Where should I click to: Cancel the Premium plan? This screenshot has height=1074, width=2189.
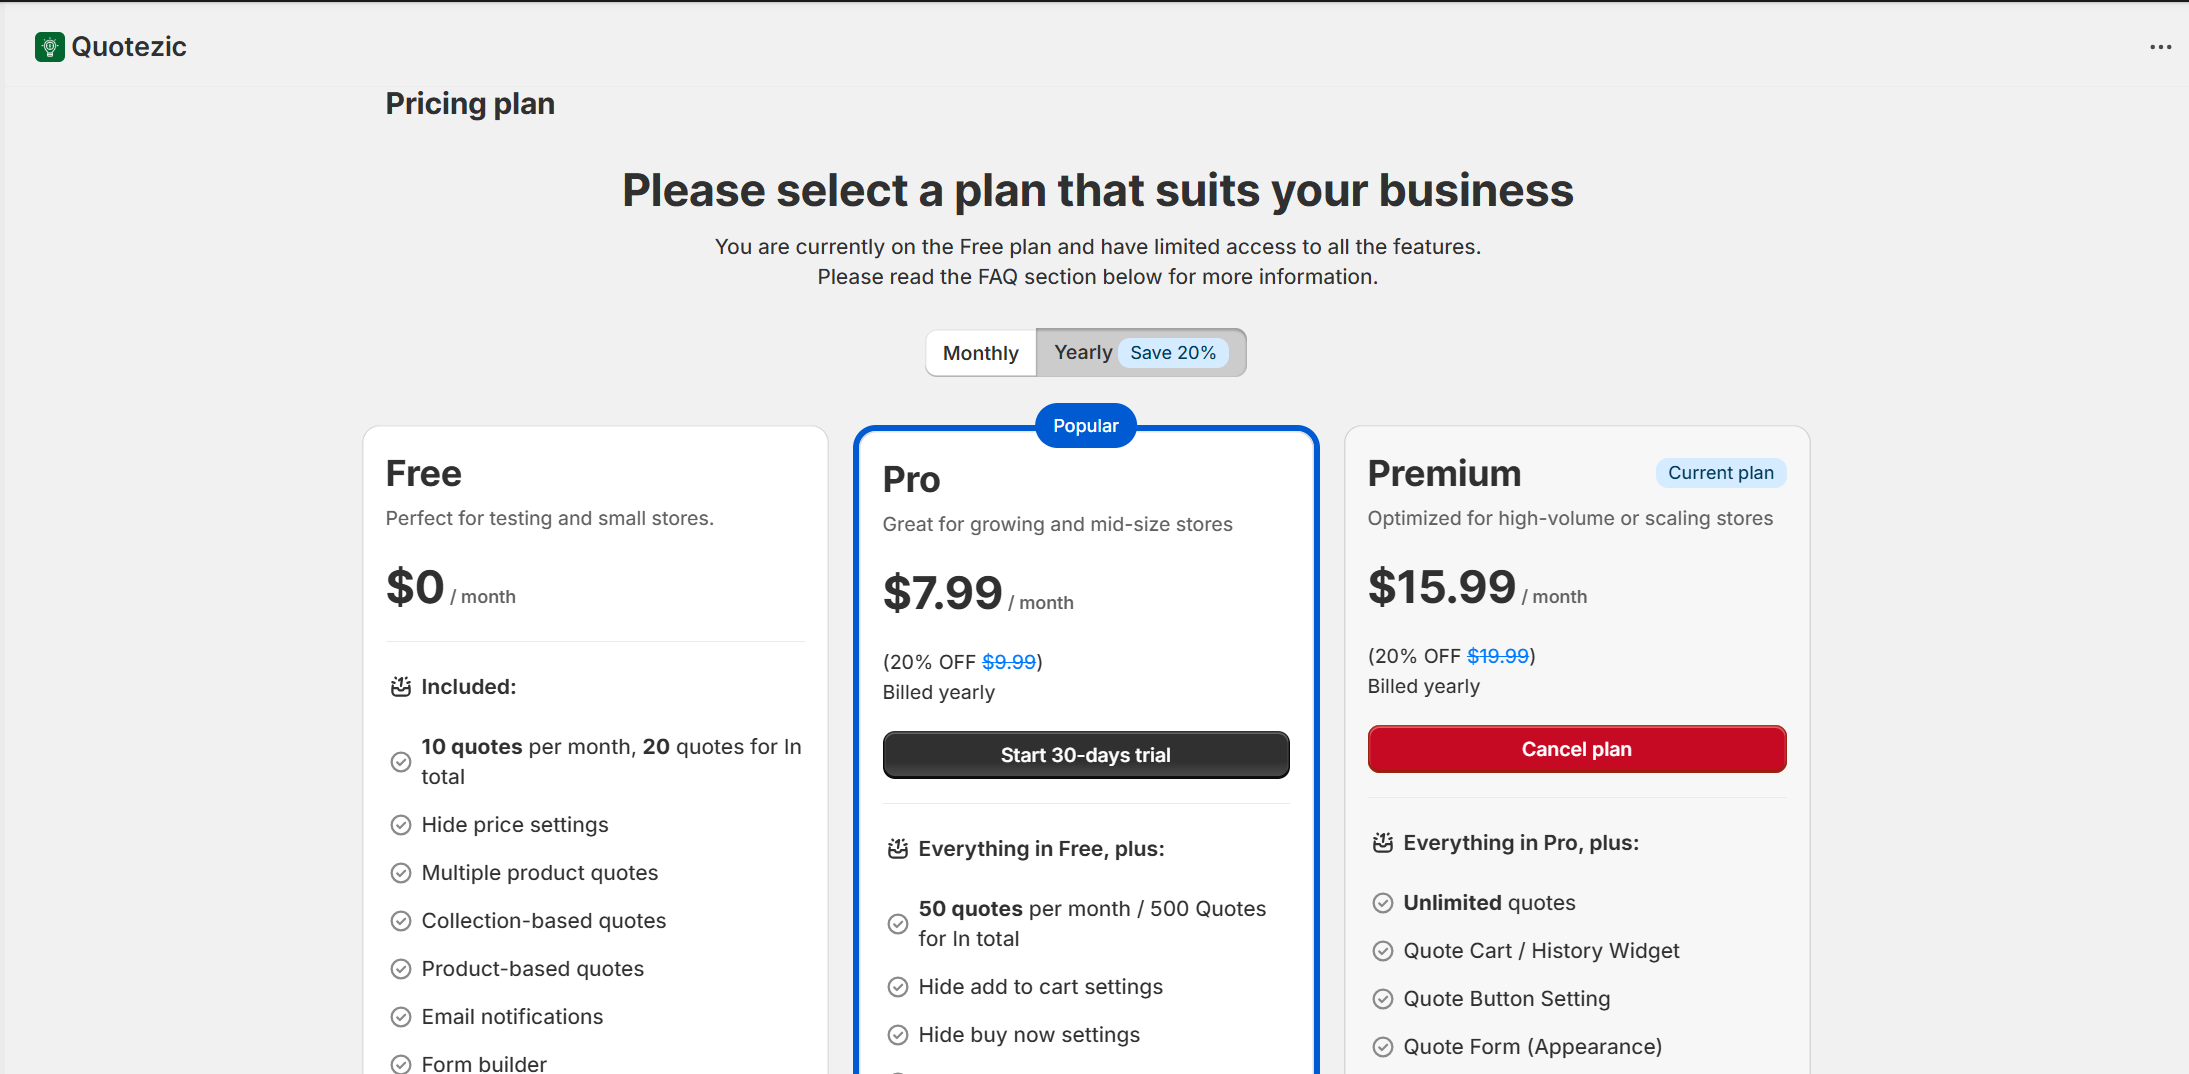click(1577, 749)
